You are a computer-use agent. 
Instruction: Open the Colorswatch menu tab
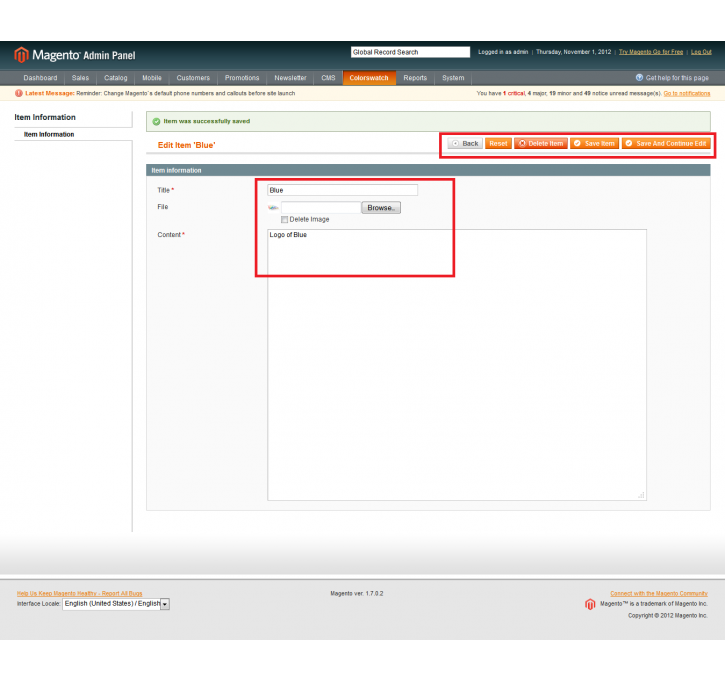coord(369,78)
